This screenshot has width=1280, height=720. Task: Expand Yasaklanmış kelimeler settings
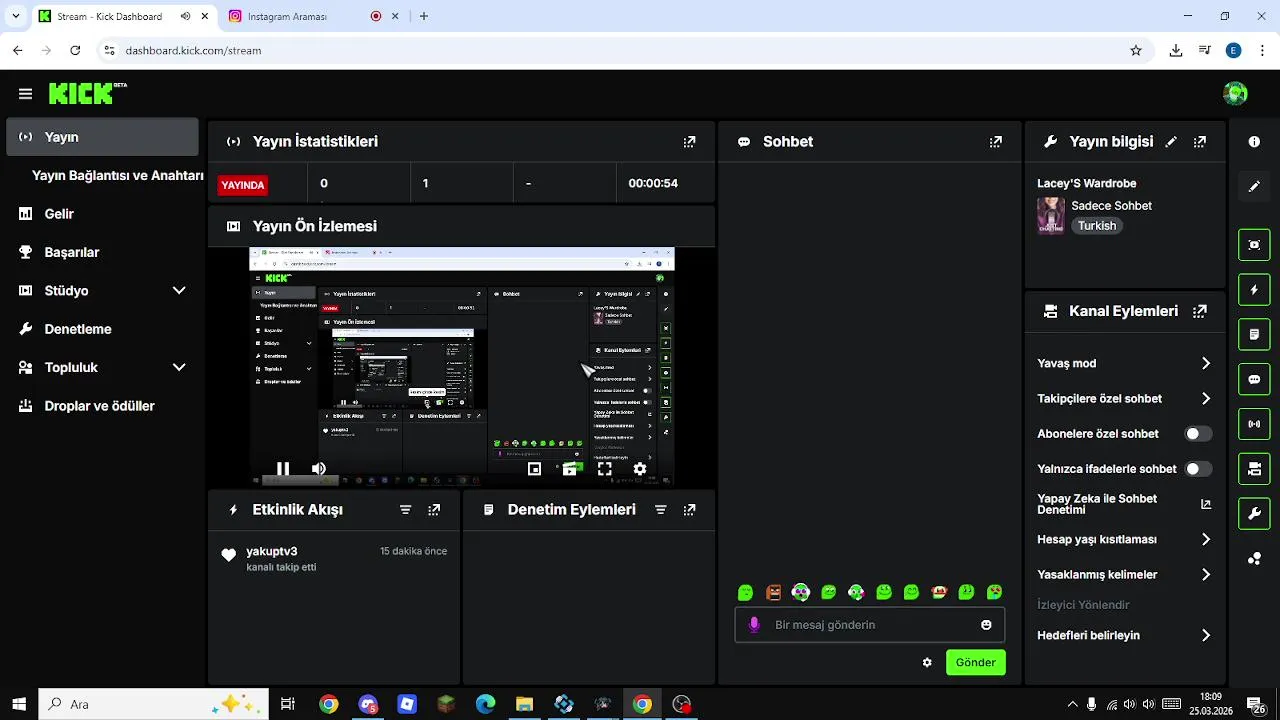1125,575
